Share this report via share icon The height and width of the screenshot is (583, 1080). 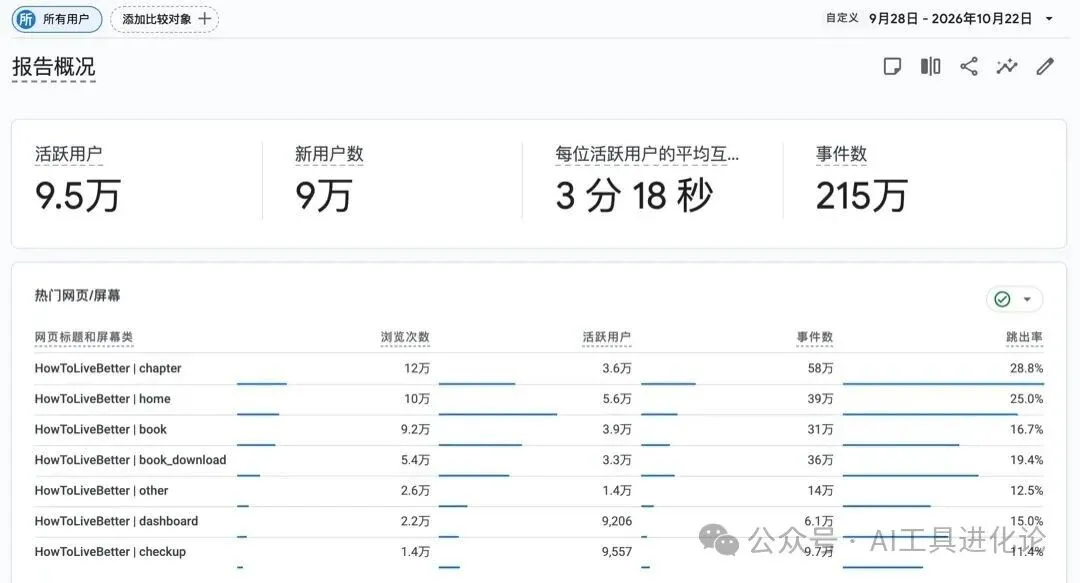pos(969,66)
